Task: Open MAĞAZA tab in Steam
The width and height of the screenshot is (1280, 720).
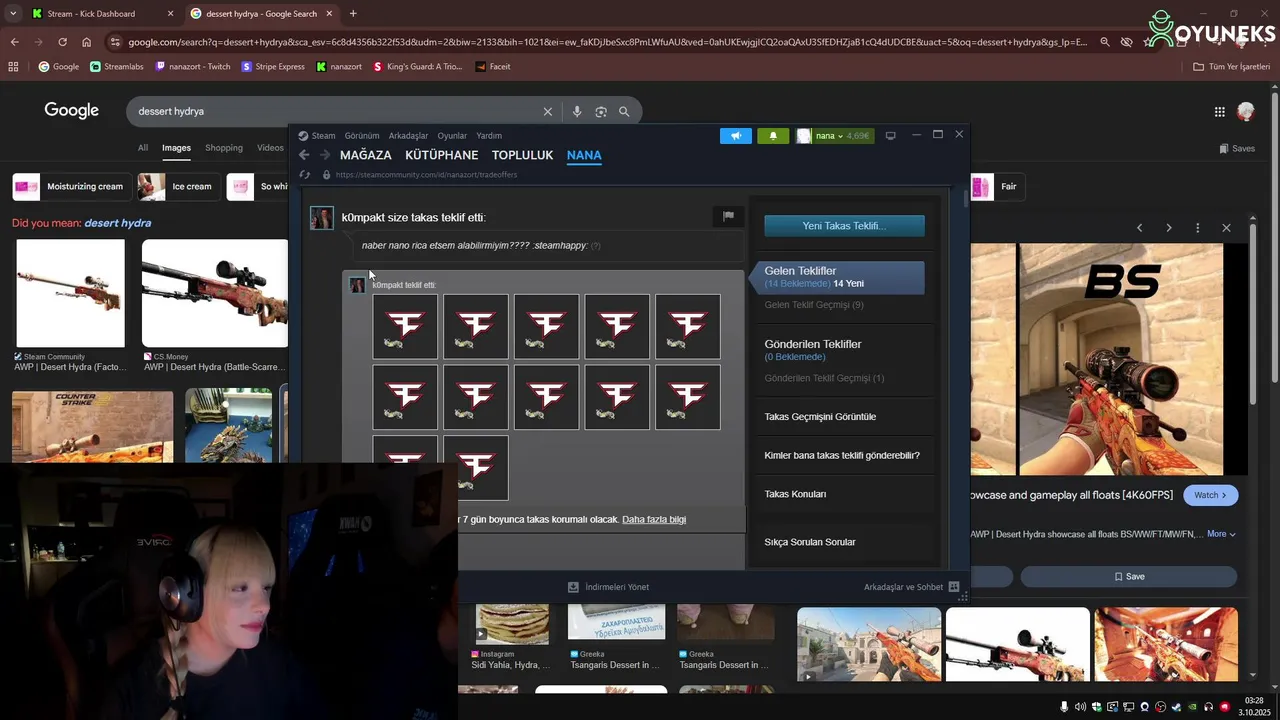Action: [x=366, y=155]
